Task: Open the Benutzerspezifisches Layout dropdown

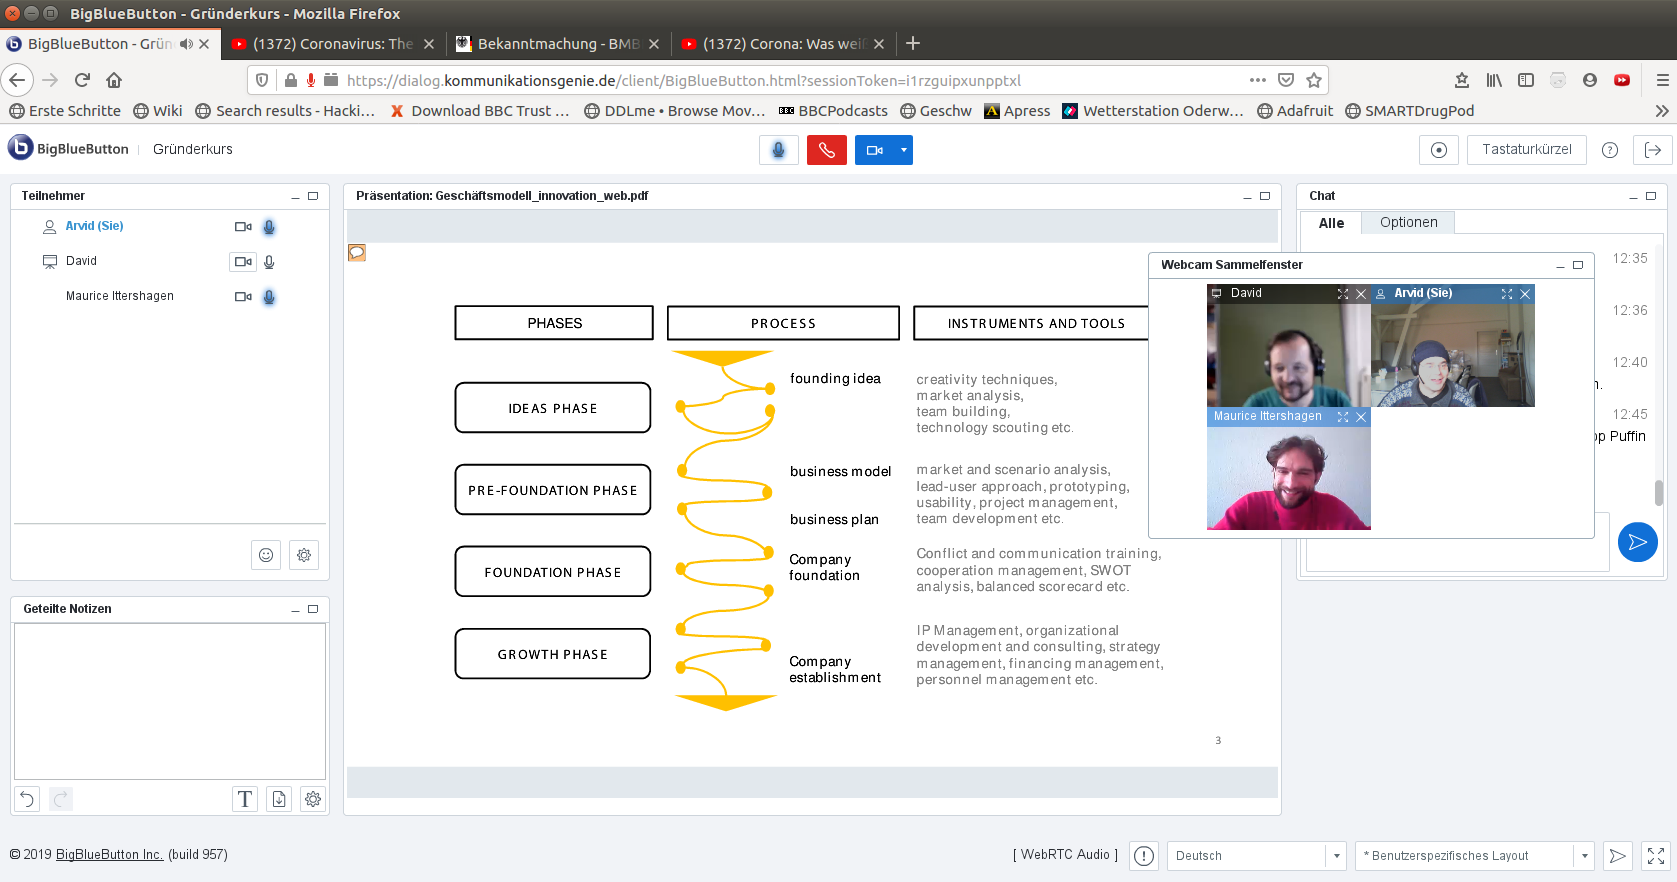Action: [x=1584, y=856]
